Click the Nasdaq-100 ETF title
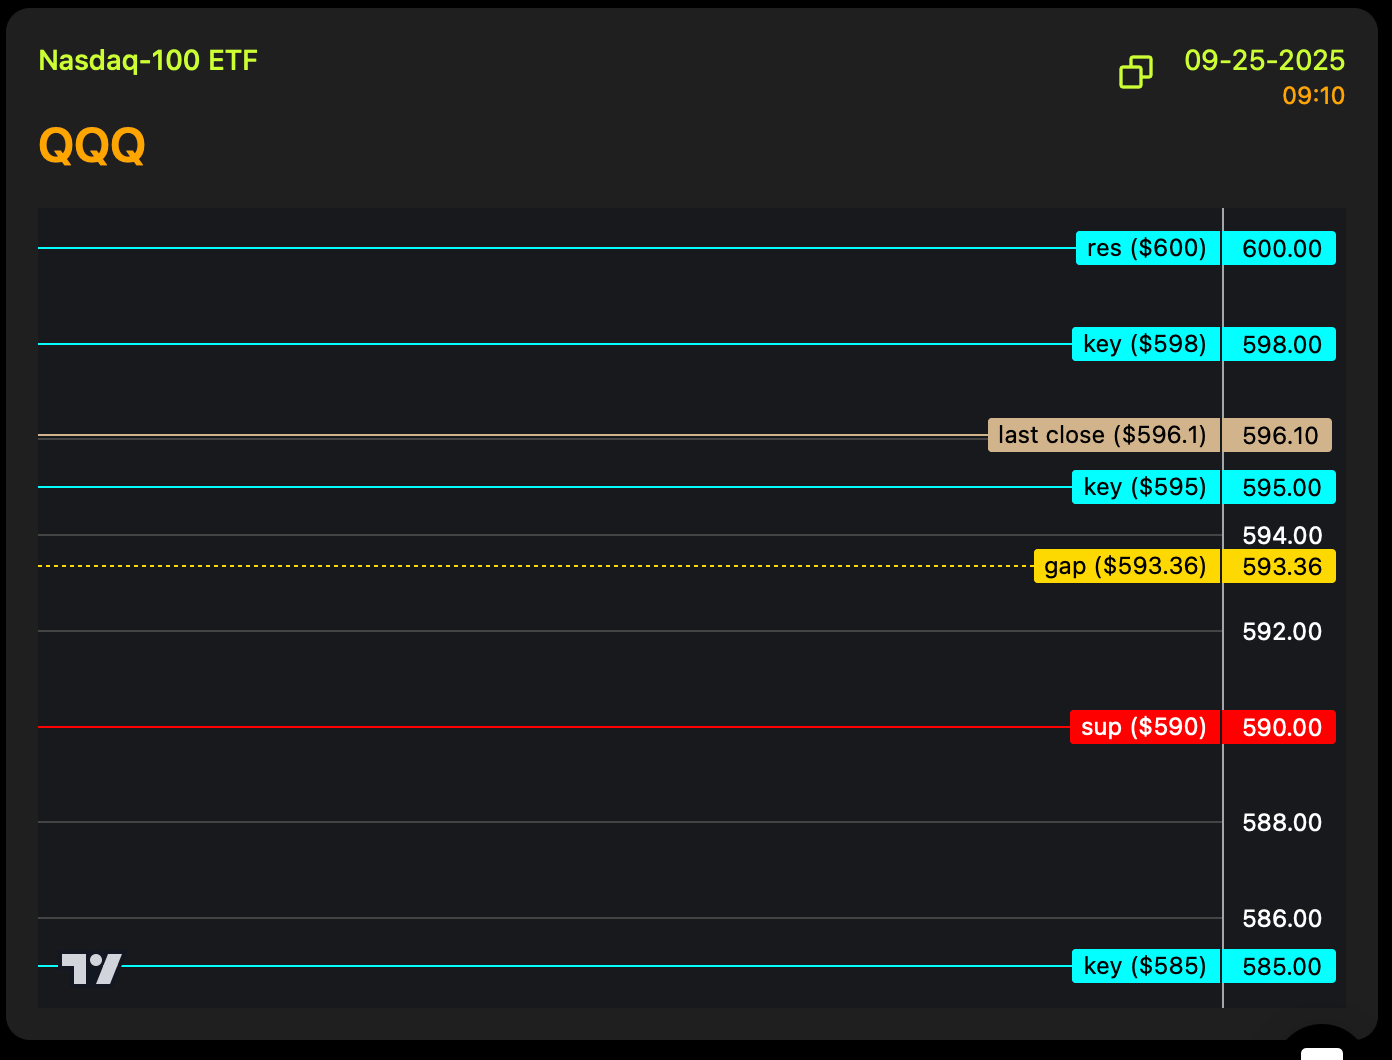This screenshot has height=1060, width=1392. coord(148,61)
